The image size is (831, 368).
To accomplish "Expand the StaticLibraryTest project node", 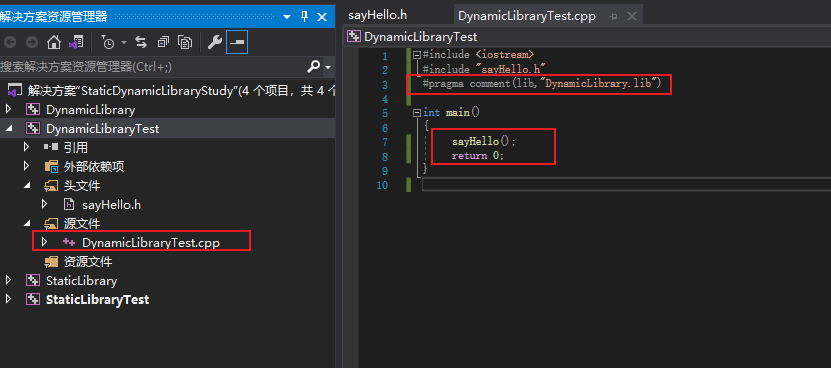I will click(x=8, y=300).
